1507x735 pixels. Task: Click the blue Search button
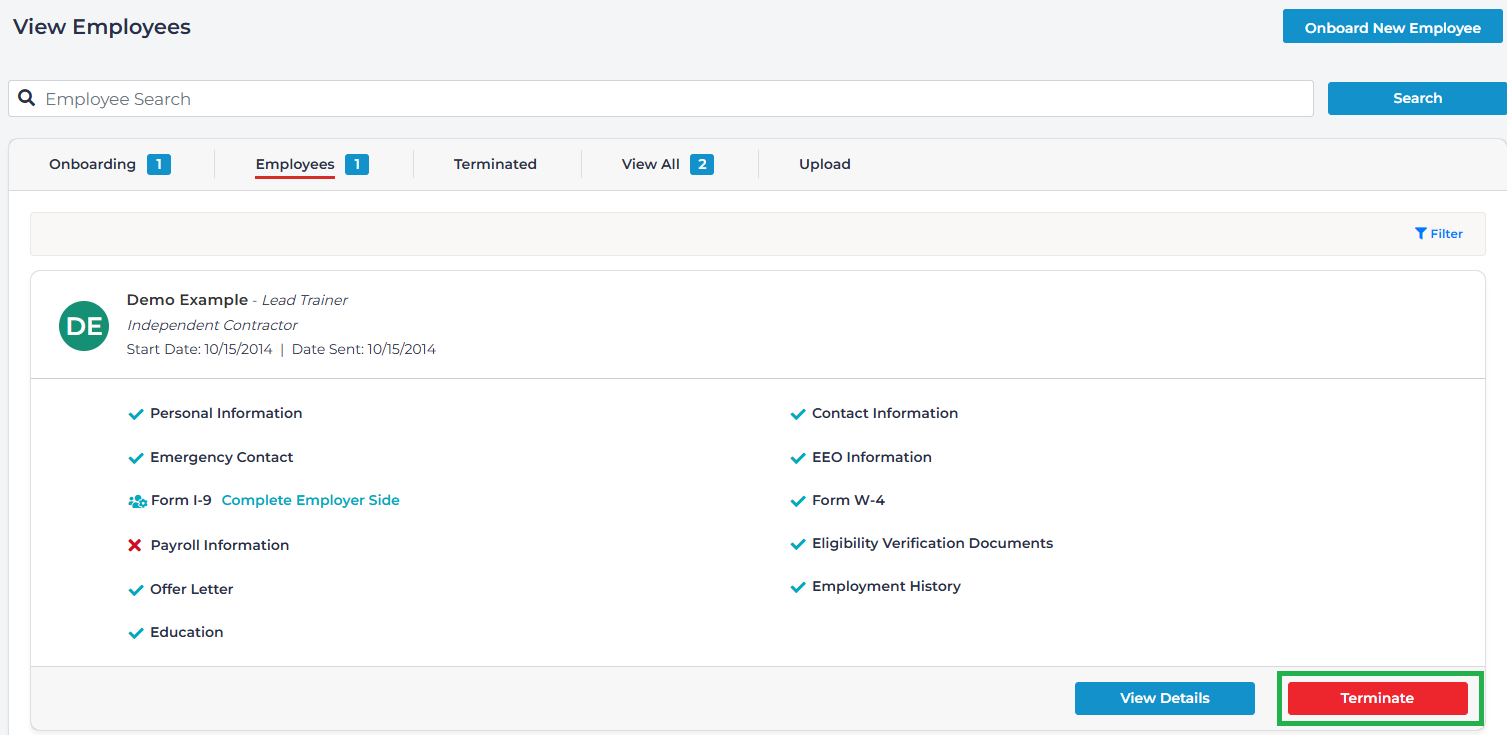point(1416,98)
